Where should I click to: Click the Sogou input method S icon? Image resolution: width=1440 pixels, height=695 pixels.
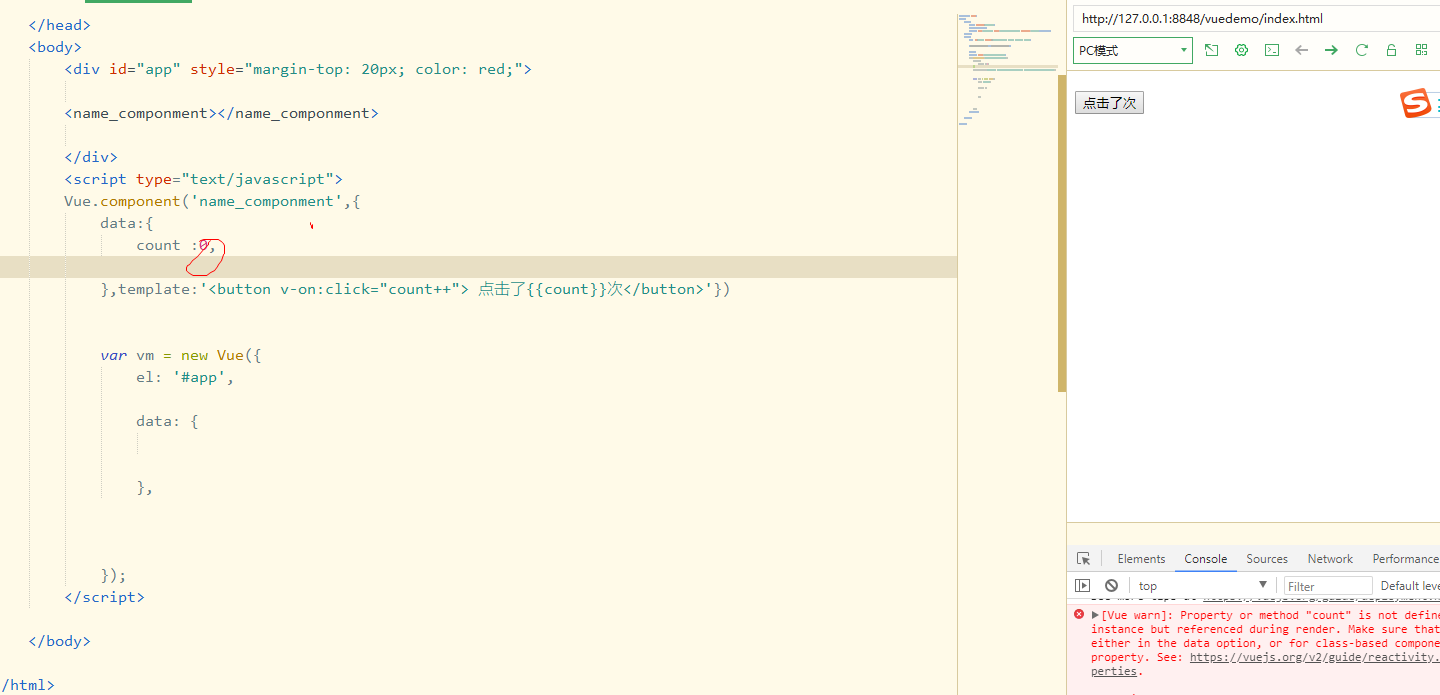click(1415, 103)
